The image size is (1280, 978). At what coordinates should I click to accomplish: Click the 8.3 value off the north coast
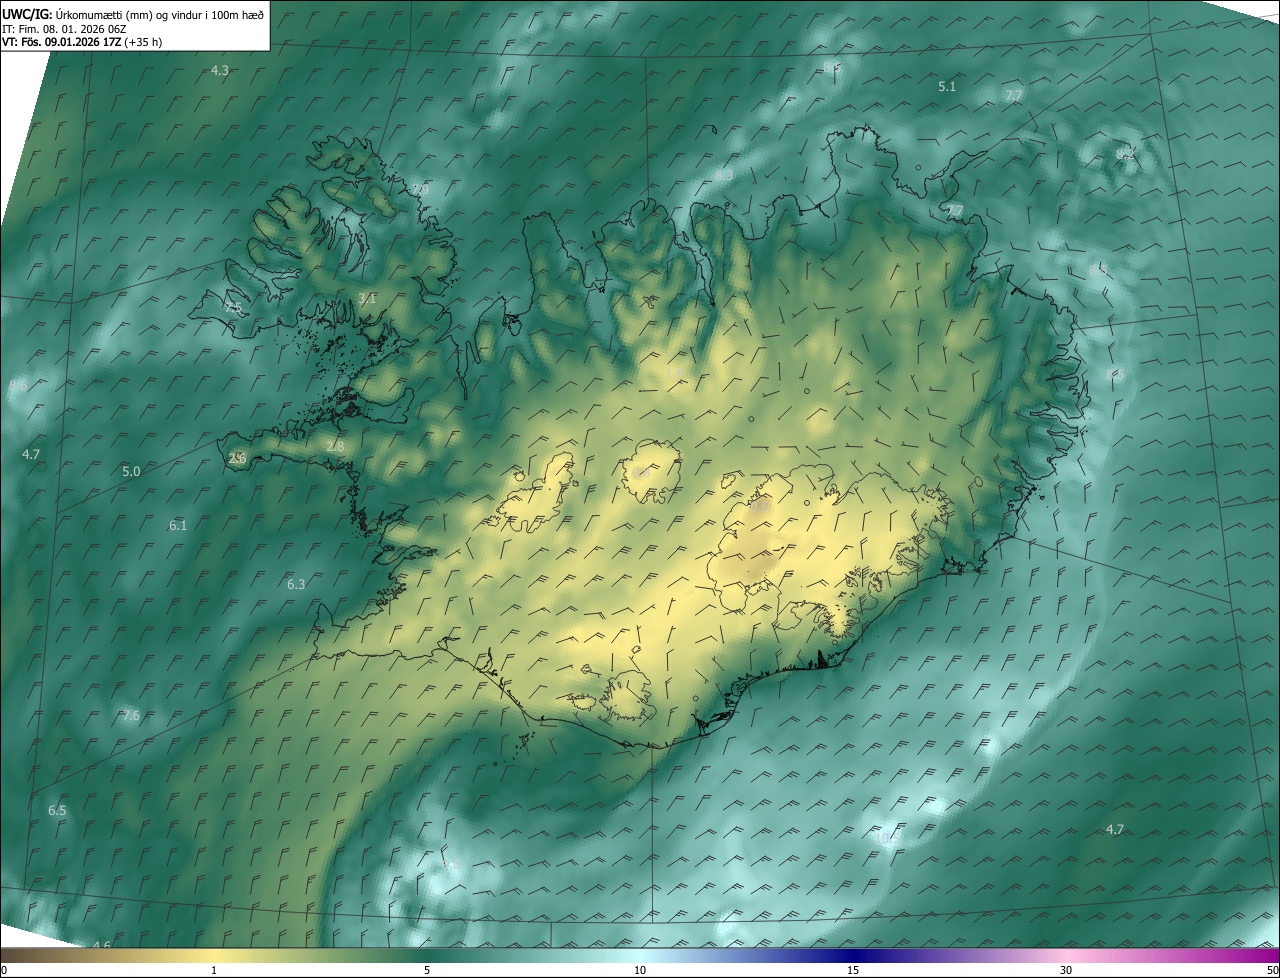coord(724,175)
